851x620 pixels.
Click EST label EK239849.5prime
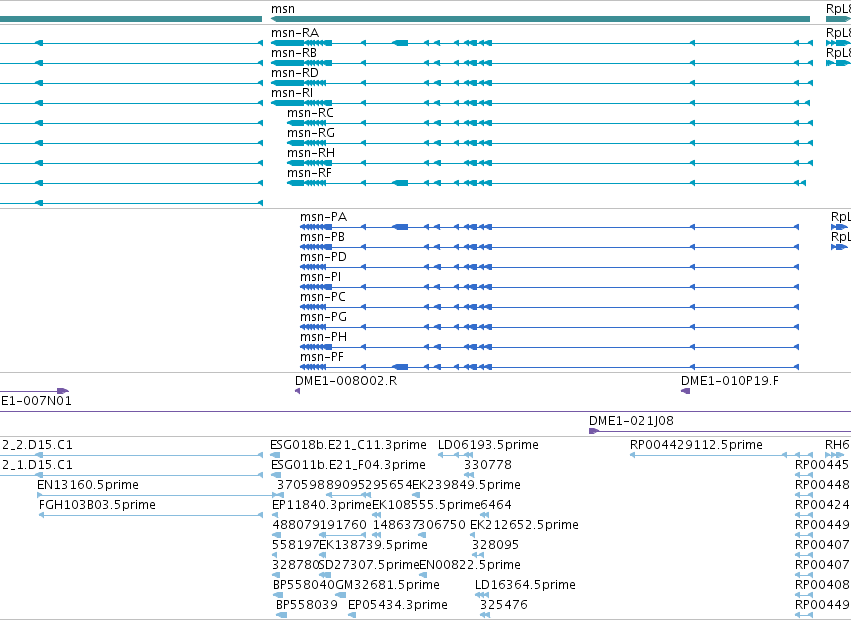(x=466, y=485)
